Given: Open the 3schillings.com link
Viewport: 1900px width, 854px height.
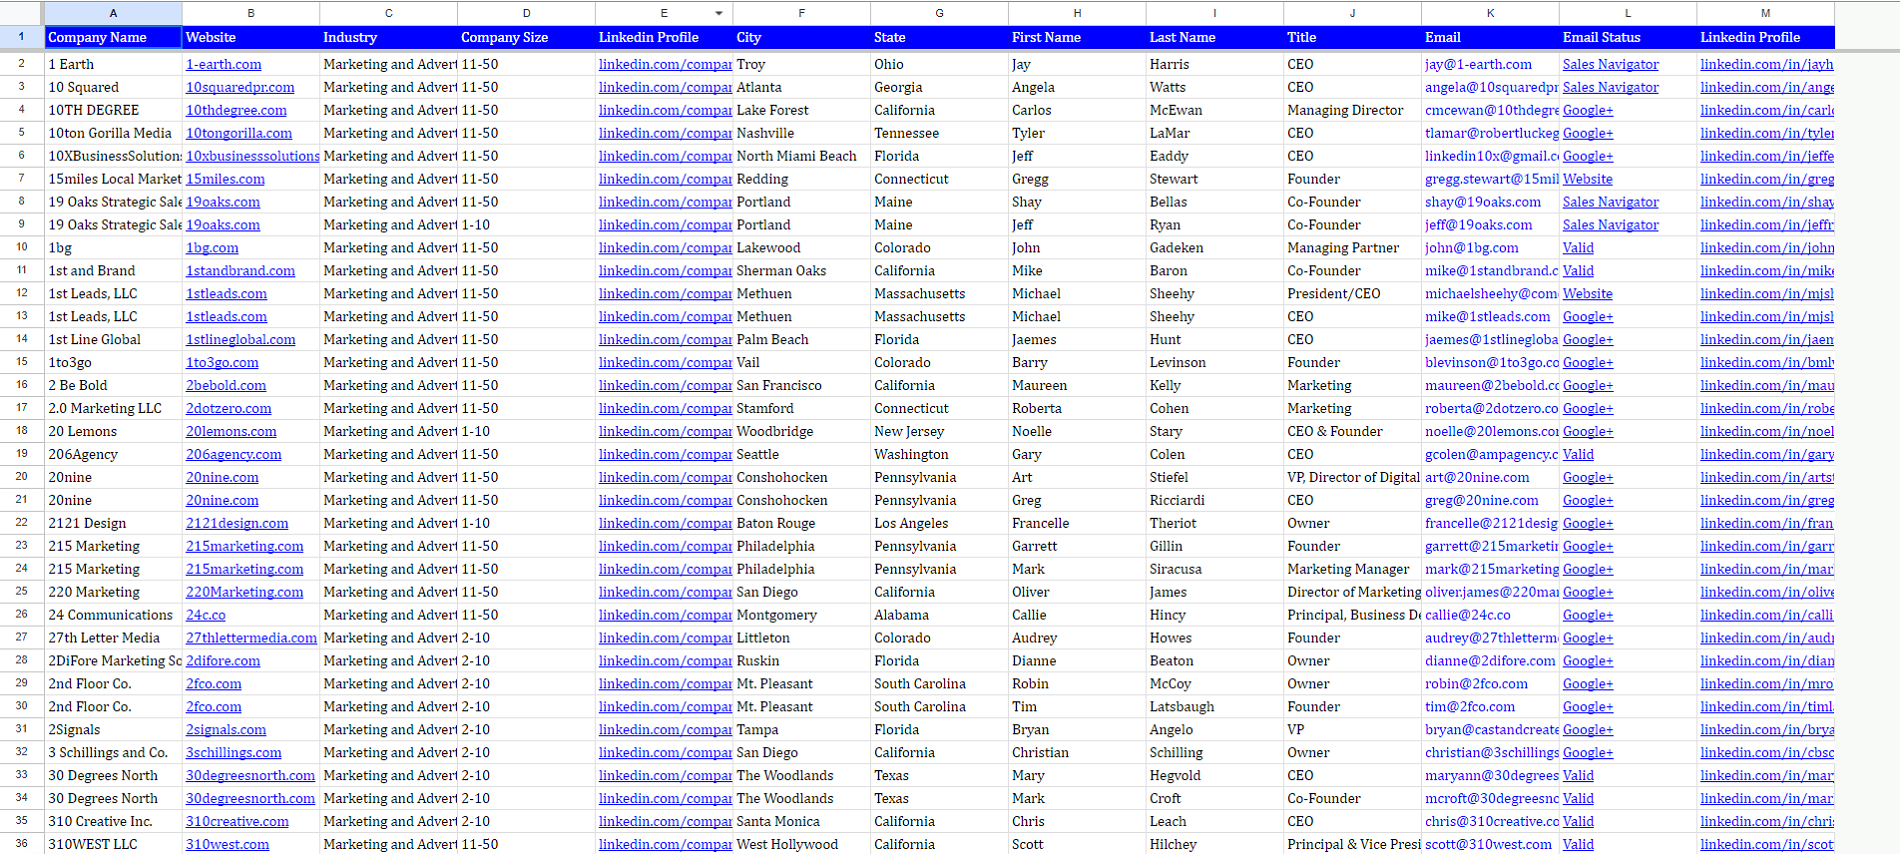Looking at the screenshot, I should [234, 754].
